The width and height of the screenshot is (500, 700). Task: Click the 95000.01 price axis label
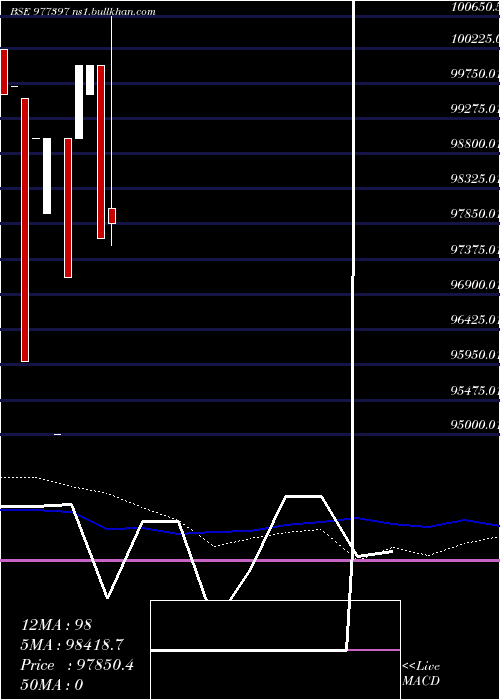(x=475, y=424)
